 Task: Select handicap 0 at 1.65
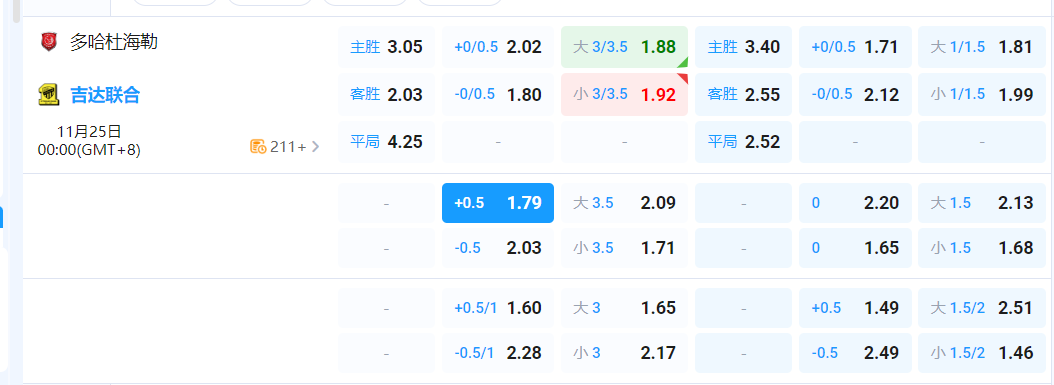click(x=855, y=248)
